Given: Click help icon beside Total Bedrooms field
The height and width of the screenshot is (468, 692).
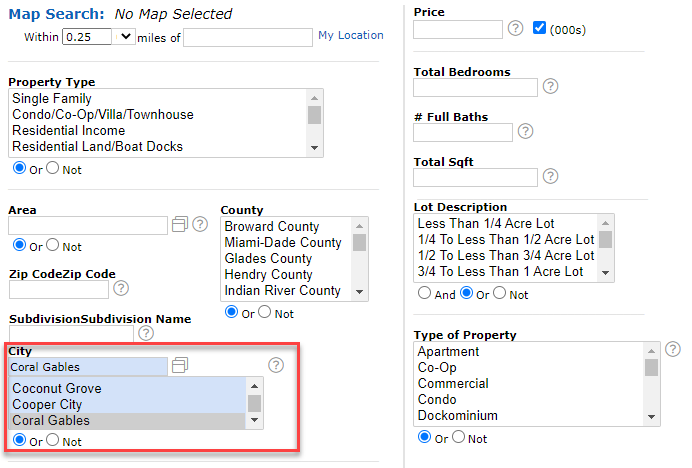Looking at the screenshot, I should pyautogui.click(x=550, y=87).
